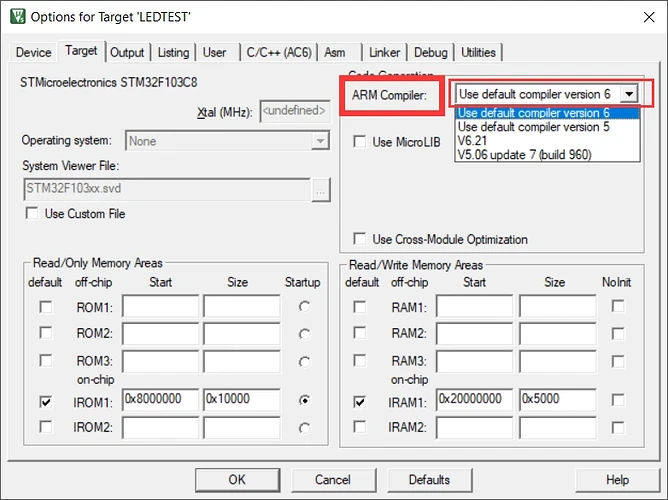This screenshot has height=500, width=668.
Task: Open the C/C++ (AC6) tab
Action: [277, 52]
